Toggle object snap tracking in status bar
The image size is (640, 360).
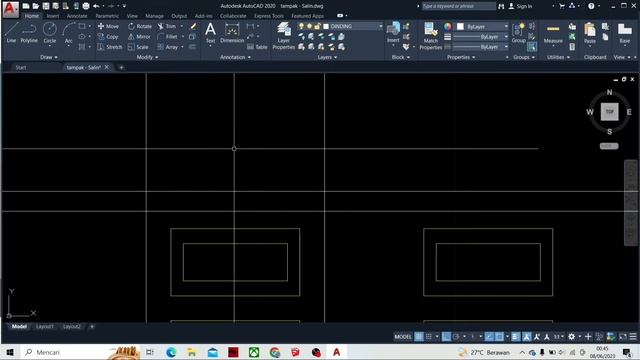pos(489,337)
